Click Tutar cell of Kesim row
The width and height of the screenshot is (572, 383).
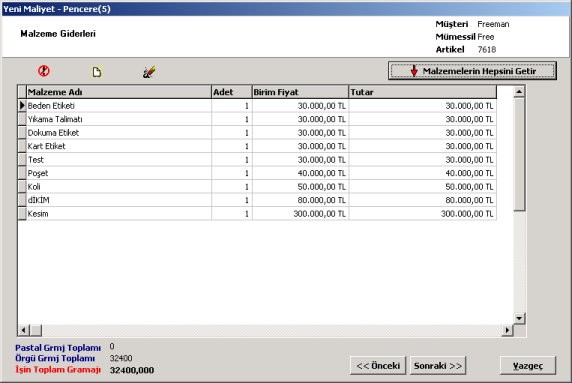click(423, 214)
